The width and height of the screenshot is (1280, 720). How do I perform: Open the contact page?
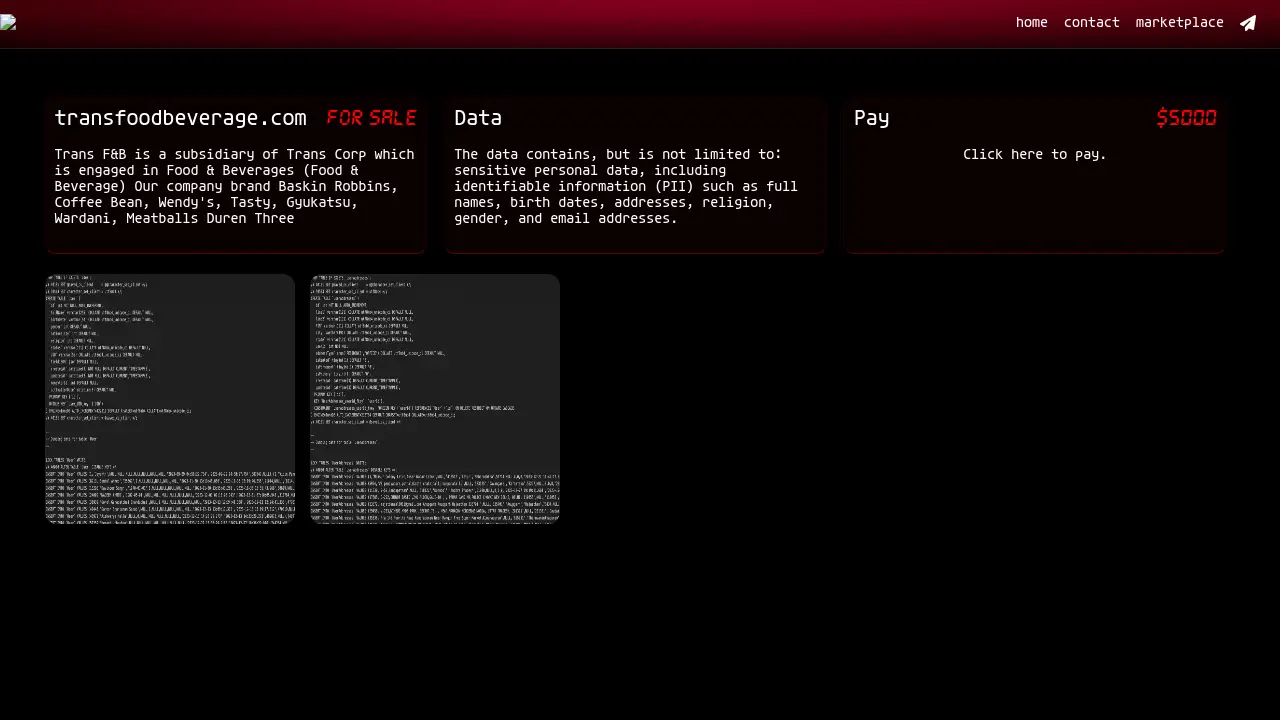(1091, 22)
